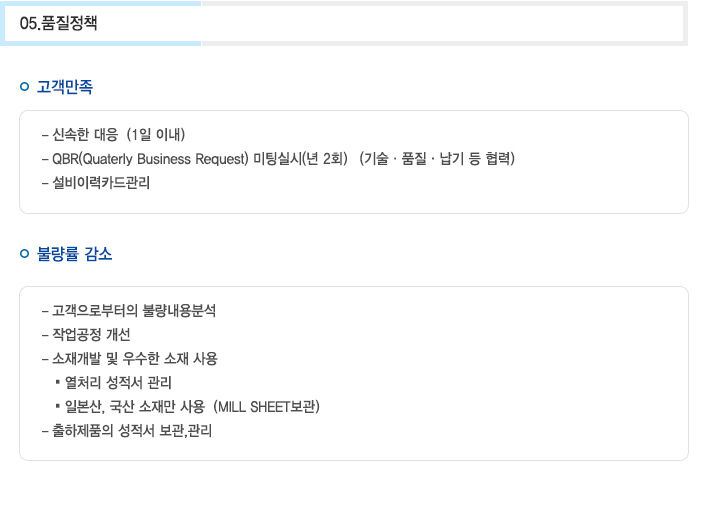Click square bullet before 일본산, 국산 소재만 사용
Image resolution: width=720 pixels, height=514 pixels.
click(57, 405)
